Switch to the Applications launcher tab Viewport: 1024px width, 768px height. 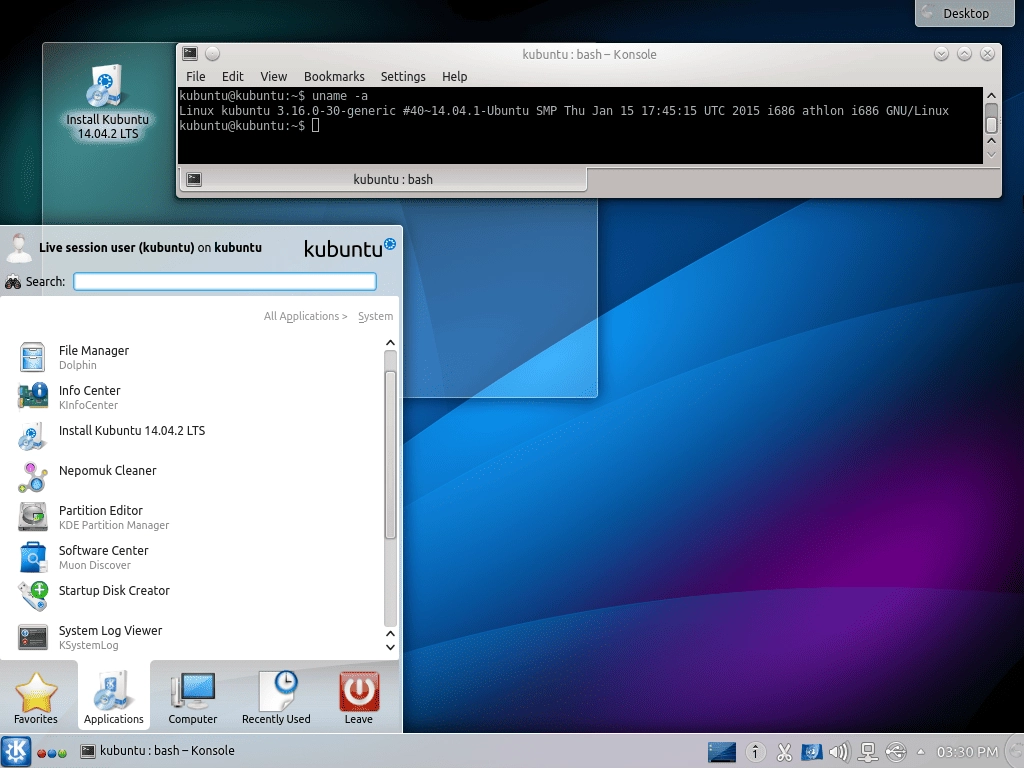[114, 696]
